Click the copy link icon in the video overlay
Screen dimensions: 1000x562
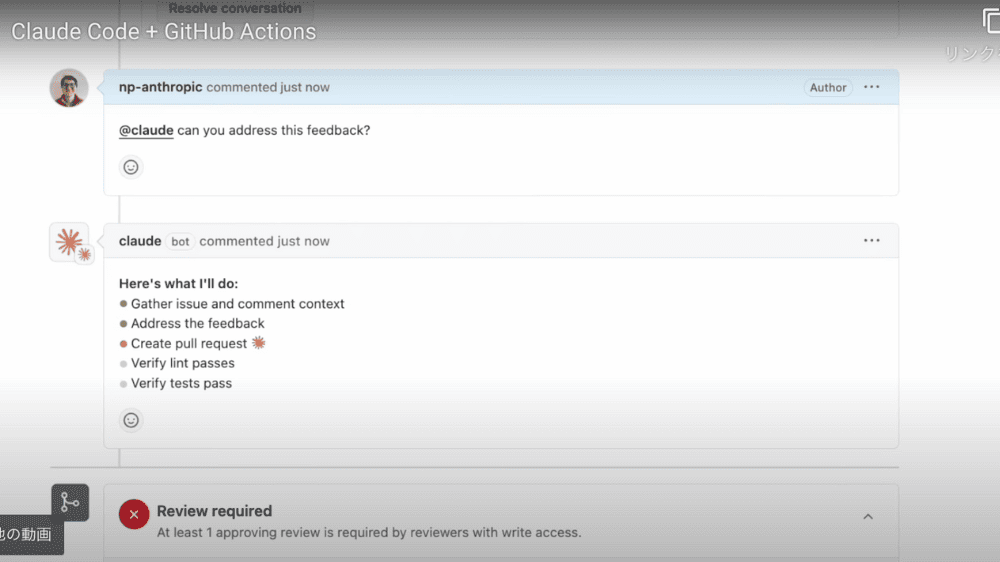[x=991, y=21]
